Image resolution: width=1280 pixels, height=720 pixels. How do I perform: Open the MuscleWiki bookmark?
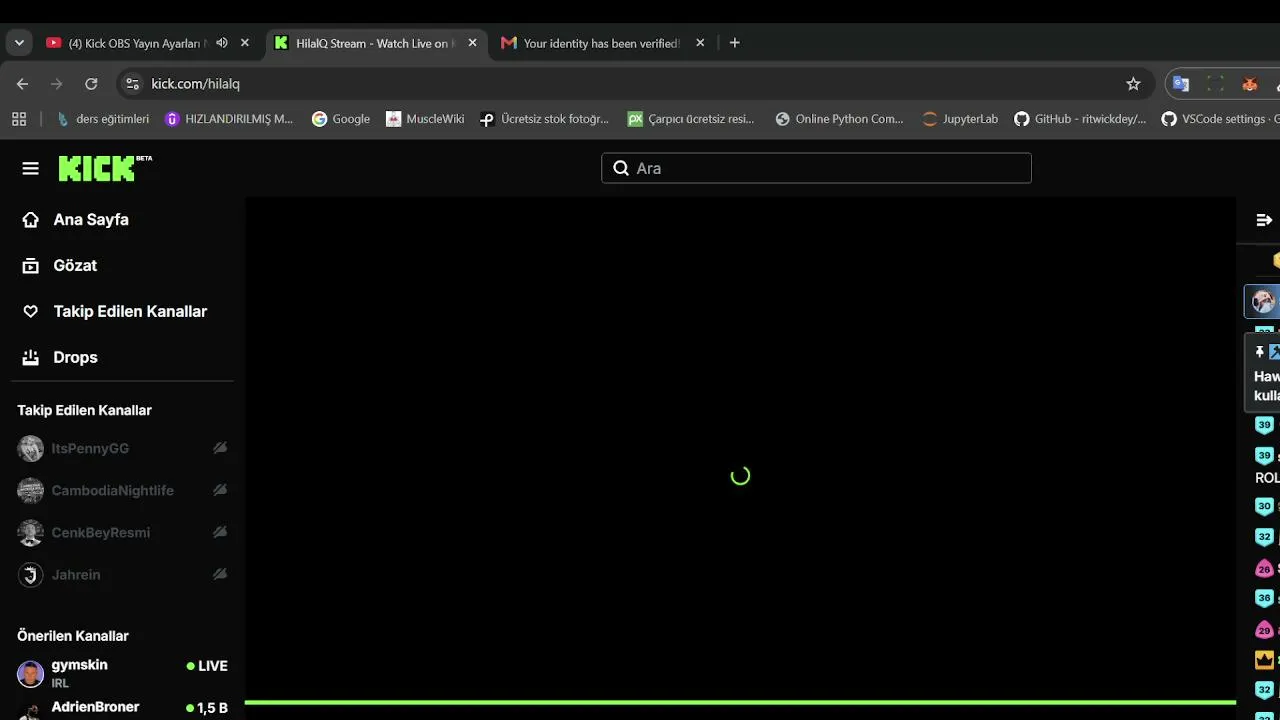tap(425, 119)
